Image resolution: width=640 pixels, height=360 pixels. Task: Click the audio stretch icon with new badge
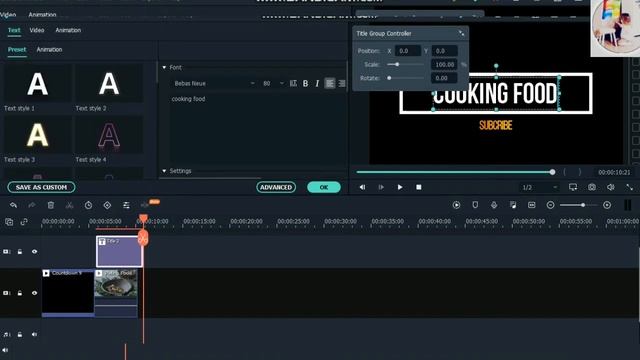point(145,205)
